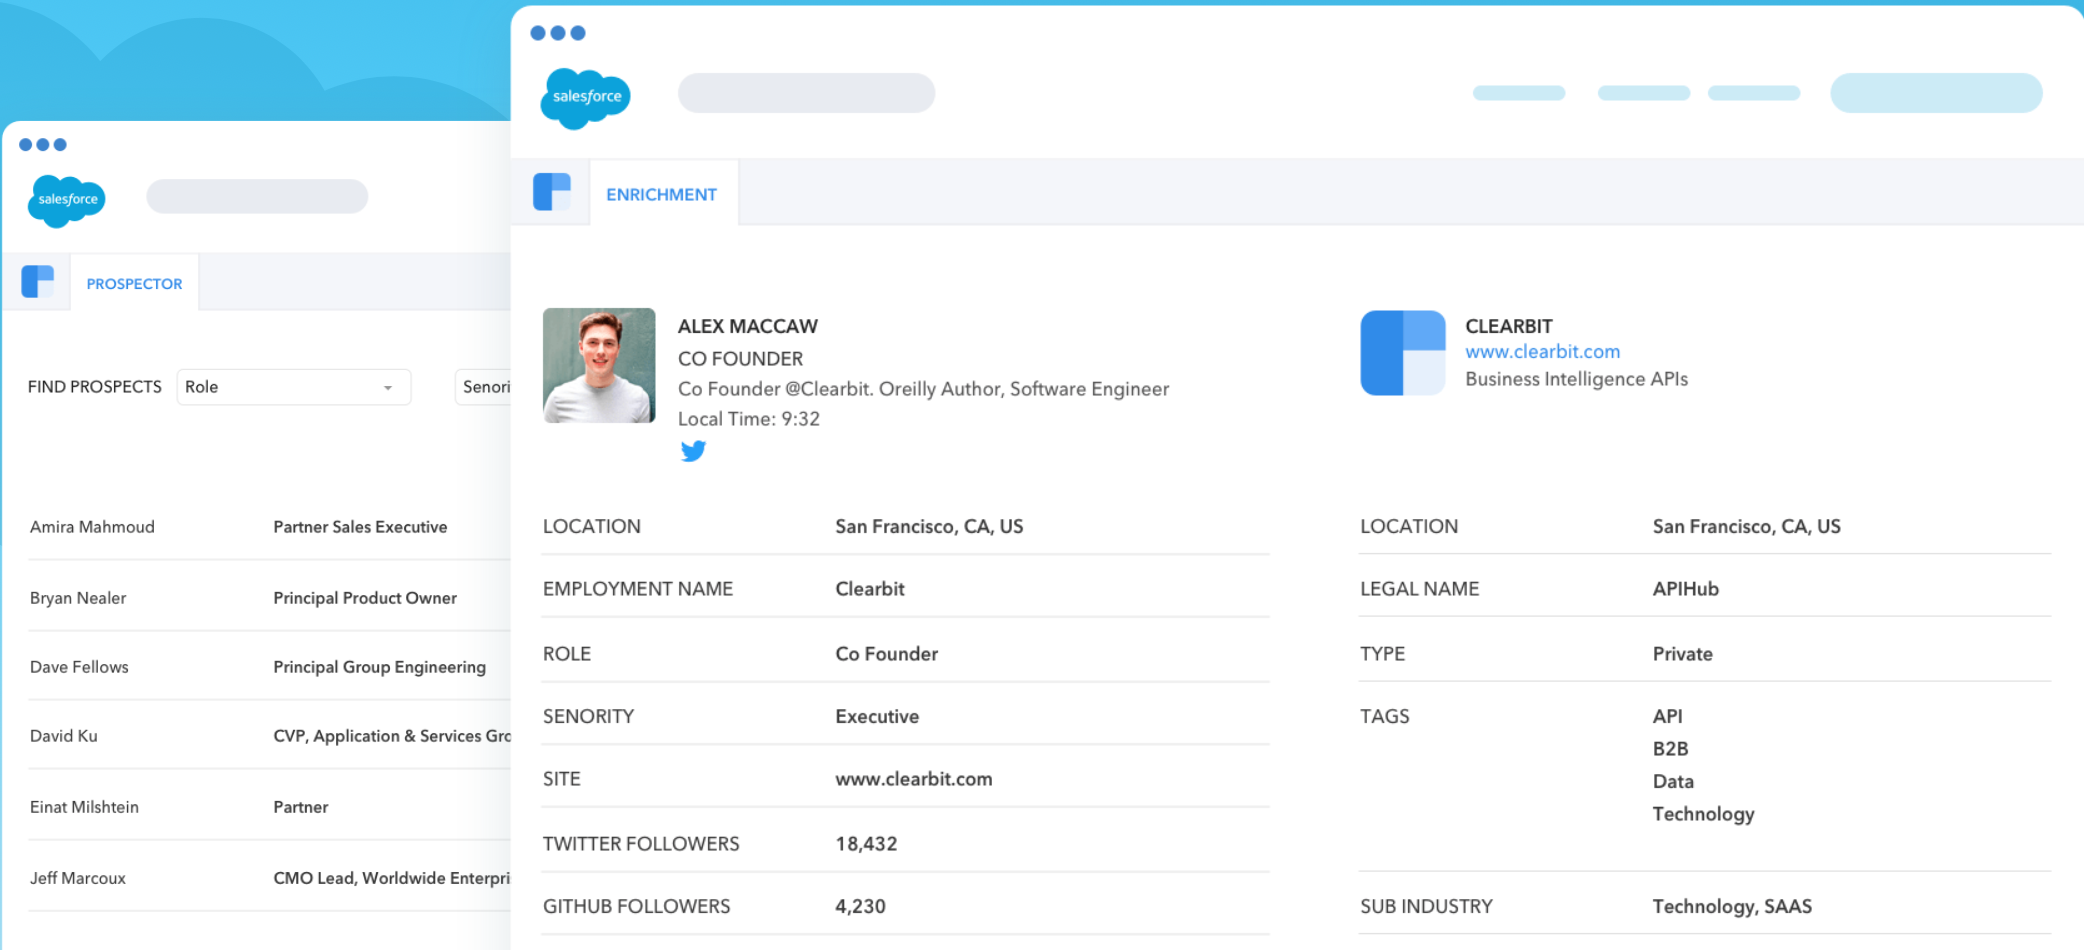
Task: Click the third placeholder nav link at top
Action: [1754, 93]
